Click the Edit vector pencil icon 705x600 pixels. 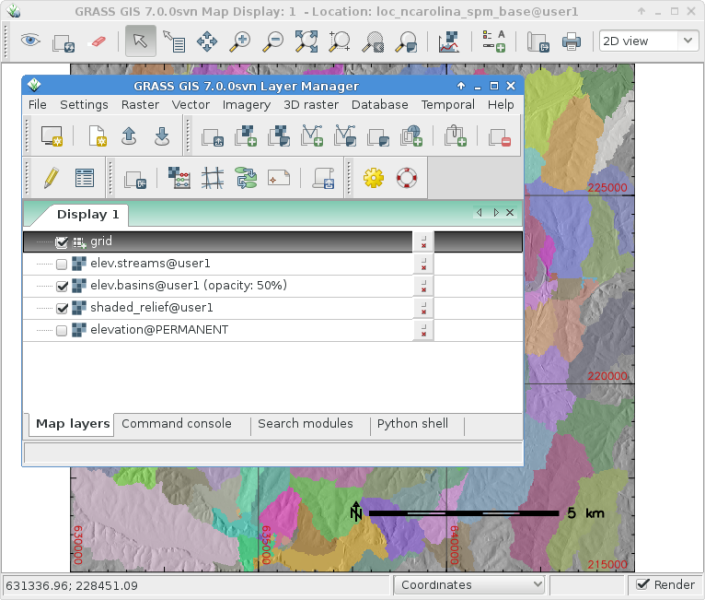tap(51, 178)
